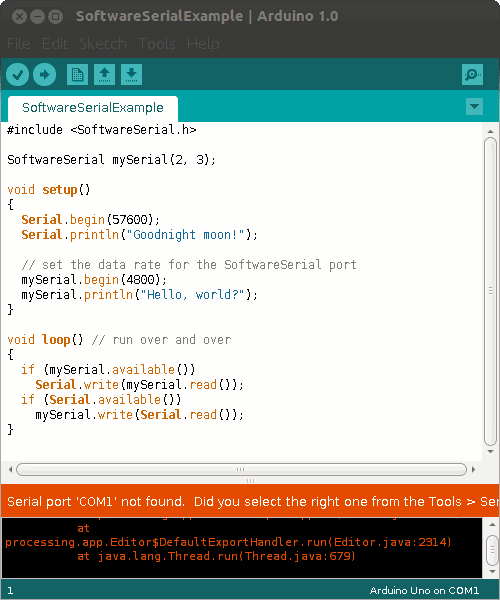500x600 pixels.
Task: Click horizontal scrollbar right arrow
Action: [x=474, y=469]
